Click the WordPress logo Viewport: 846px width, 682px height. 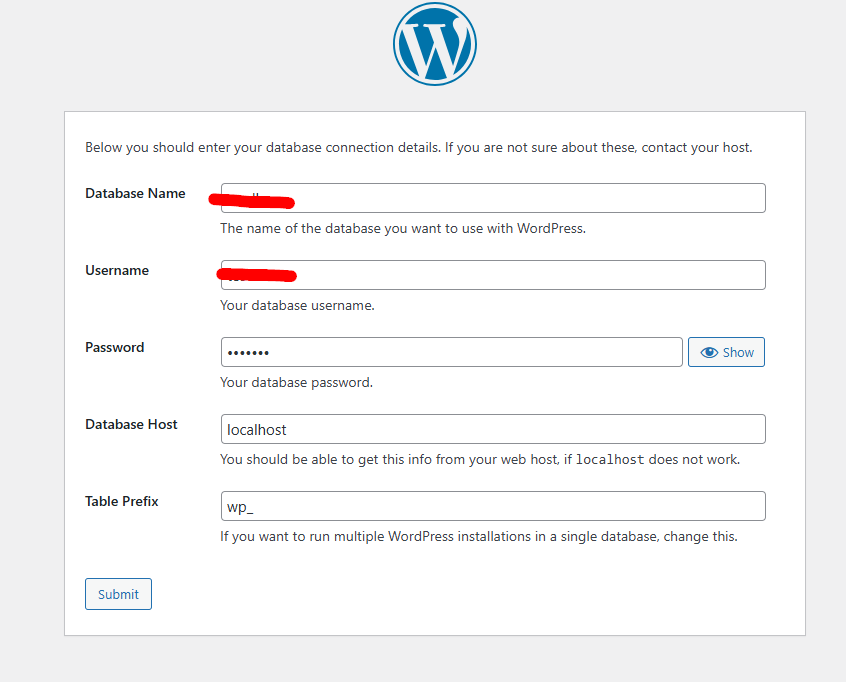(x=435, y=44)
